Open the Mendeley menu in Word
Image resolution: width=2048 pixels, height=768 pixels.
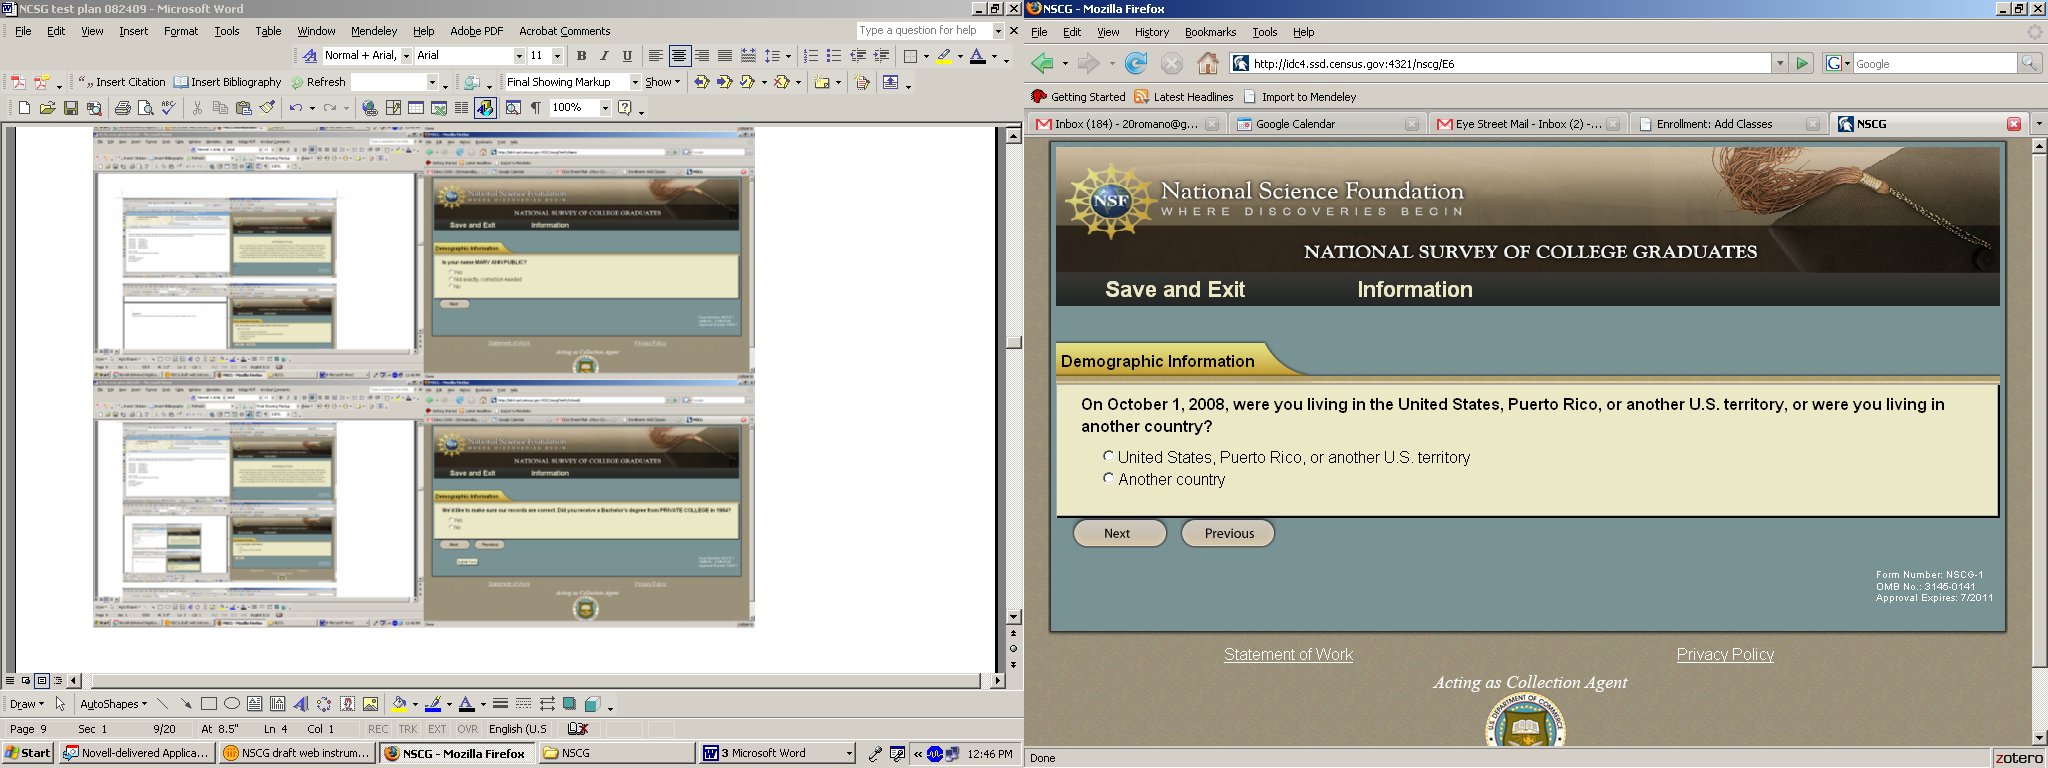(x=373, y=31)
